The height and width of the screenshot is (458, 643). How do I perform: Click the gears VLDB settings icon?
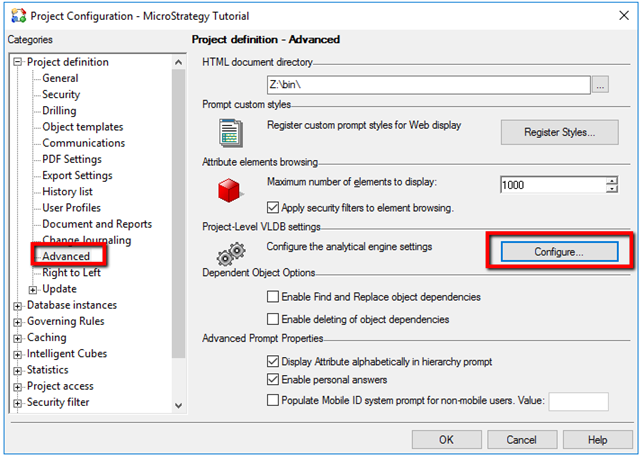pyautogui.click(x=232, y=251)
